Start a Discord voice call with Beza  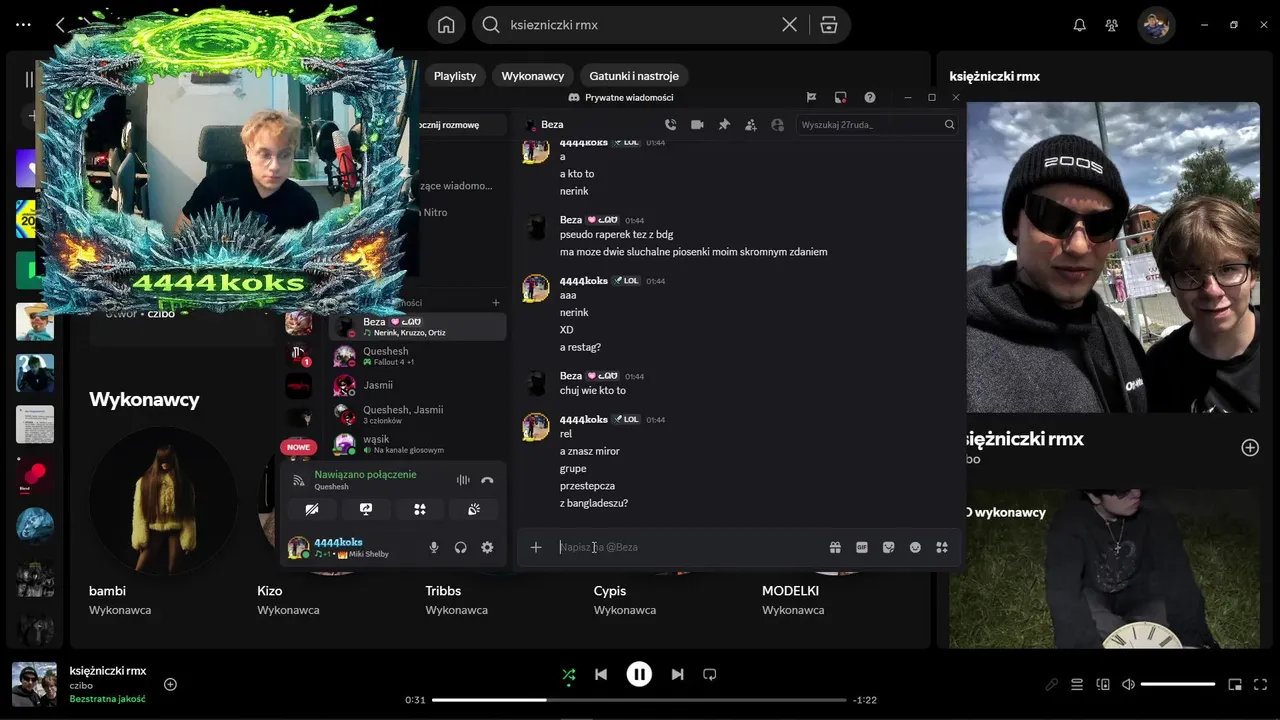coord(670,125)
